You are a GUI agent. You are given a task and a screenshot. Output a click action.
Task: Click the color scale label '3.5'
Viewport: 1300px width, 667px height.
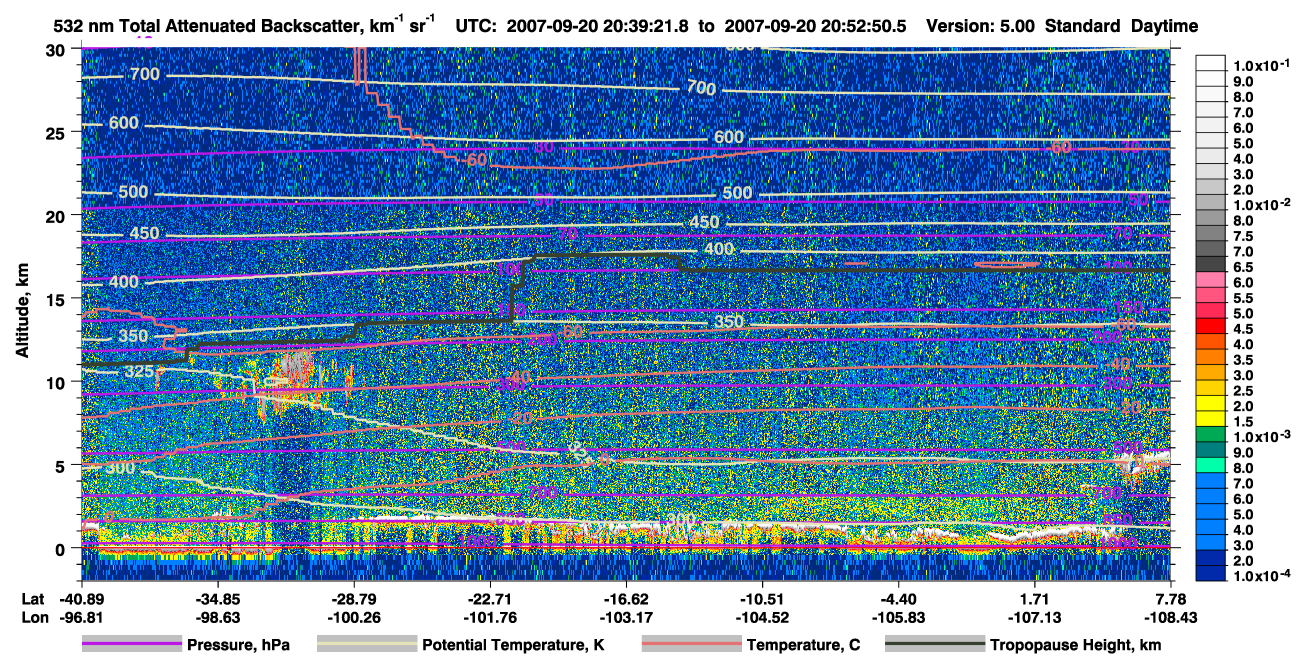point(1244,360)
